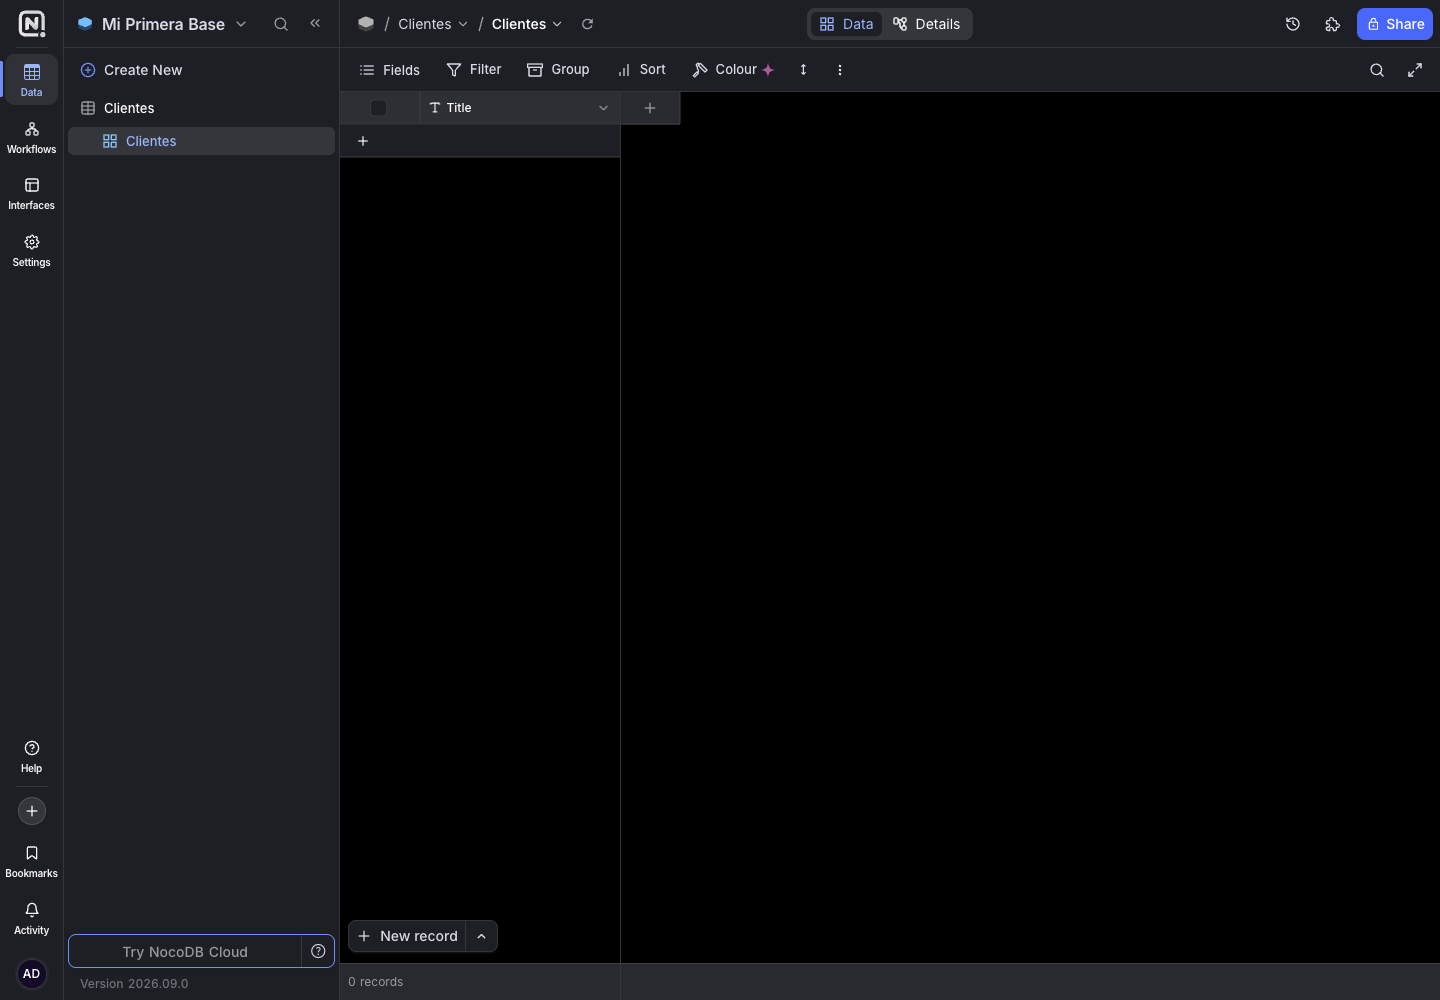Image resolution: width=1440 pixels, height=1000 pixels.
Task: Open Settings from the left rail
Action: click(32, 251)
